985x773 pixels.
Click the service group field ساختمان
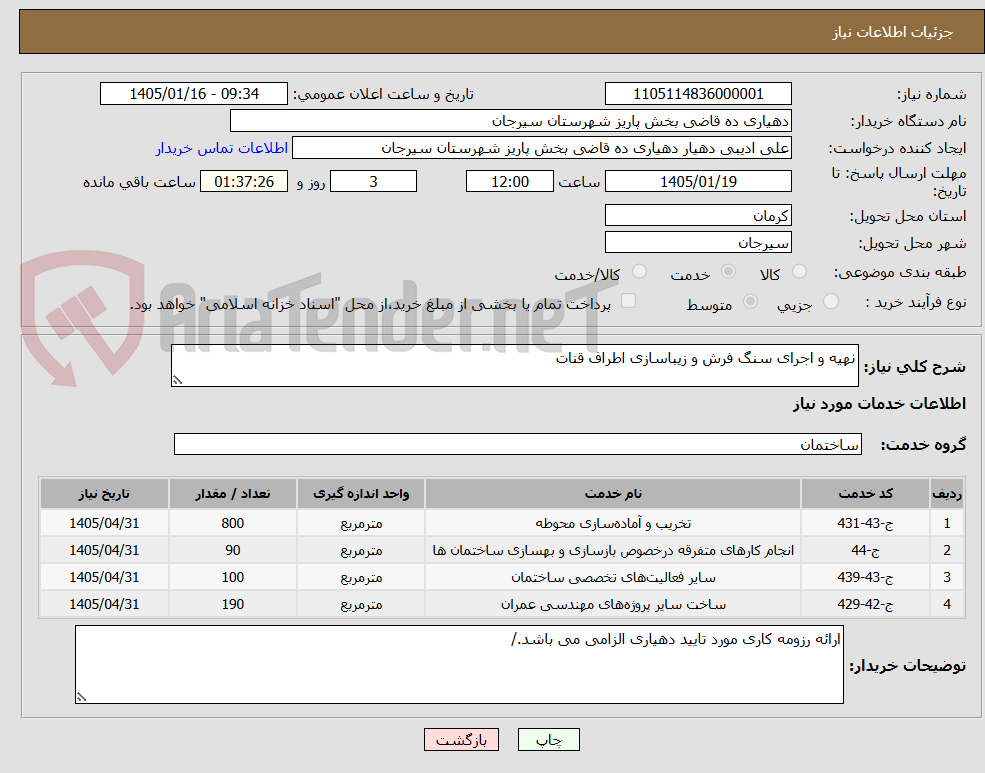(x=518, y=444)
